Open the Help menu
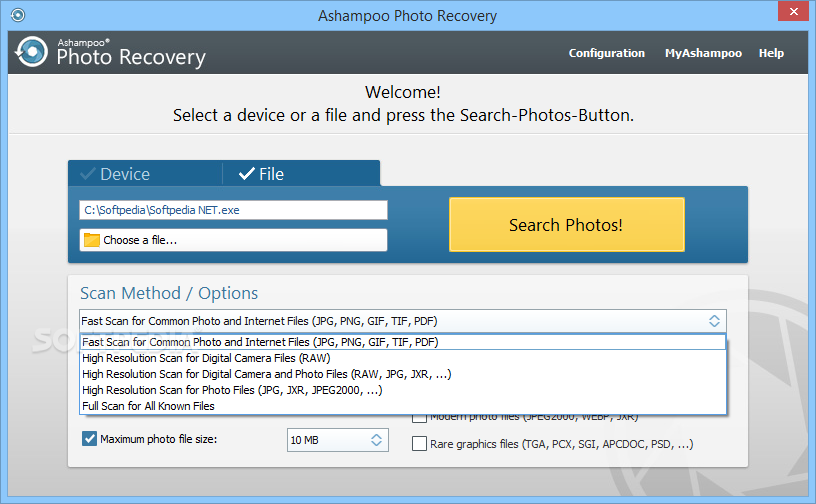816x504 pixels. [x=771, y=53]
